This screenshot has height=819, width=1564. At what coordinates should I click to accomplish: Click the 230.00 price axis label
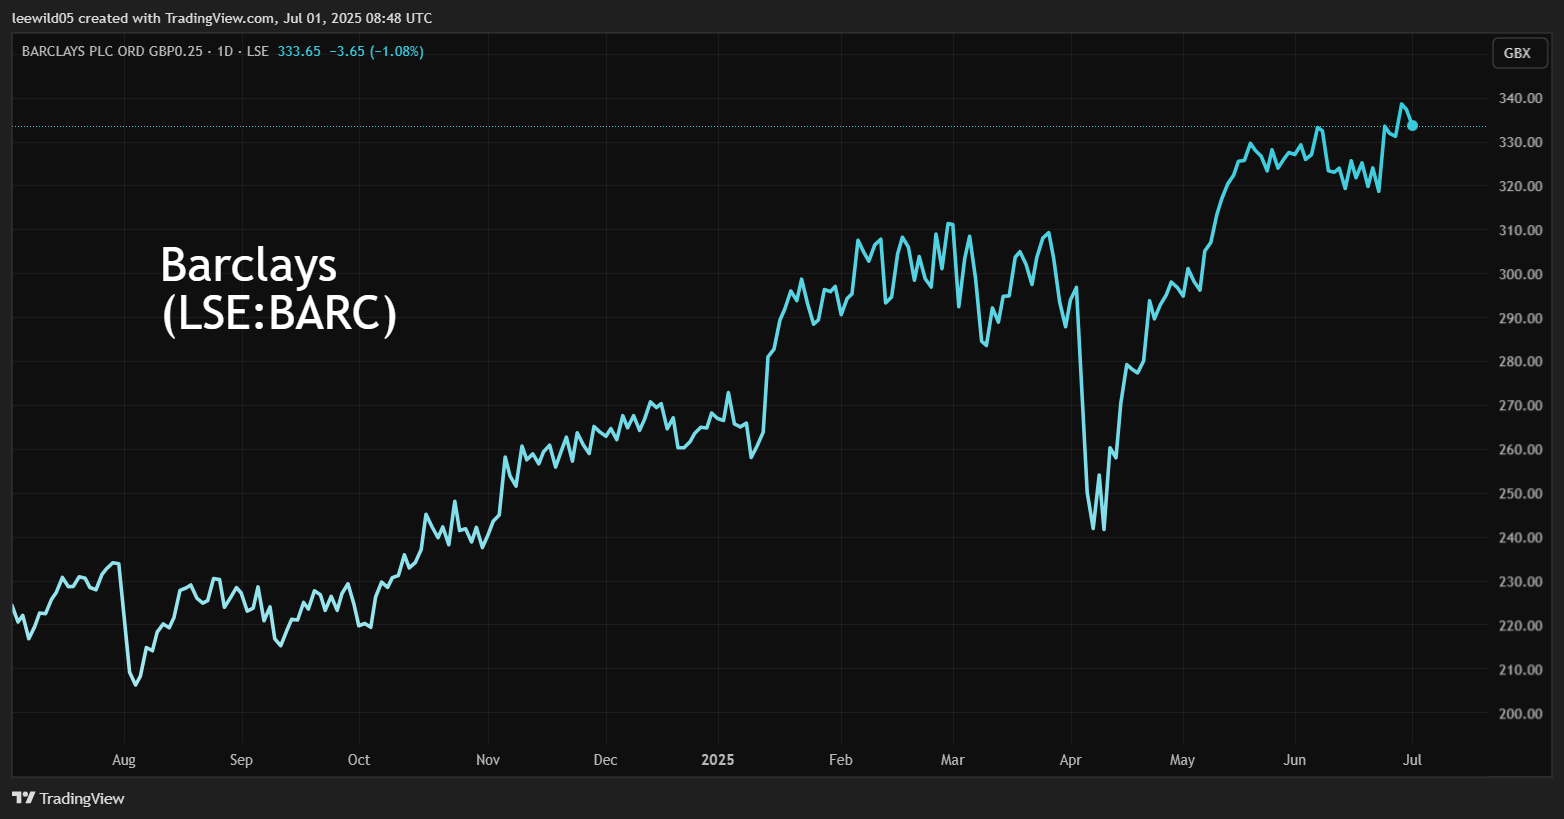[1520, 581]
